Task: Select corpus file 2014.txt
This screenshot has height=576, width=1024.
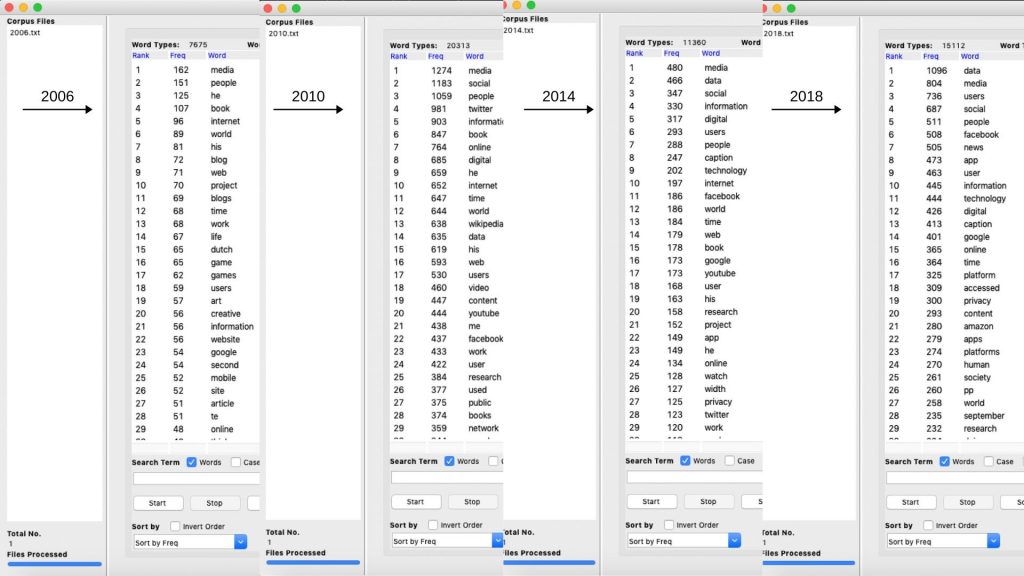Action: click(x=519, y=31)
